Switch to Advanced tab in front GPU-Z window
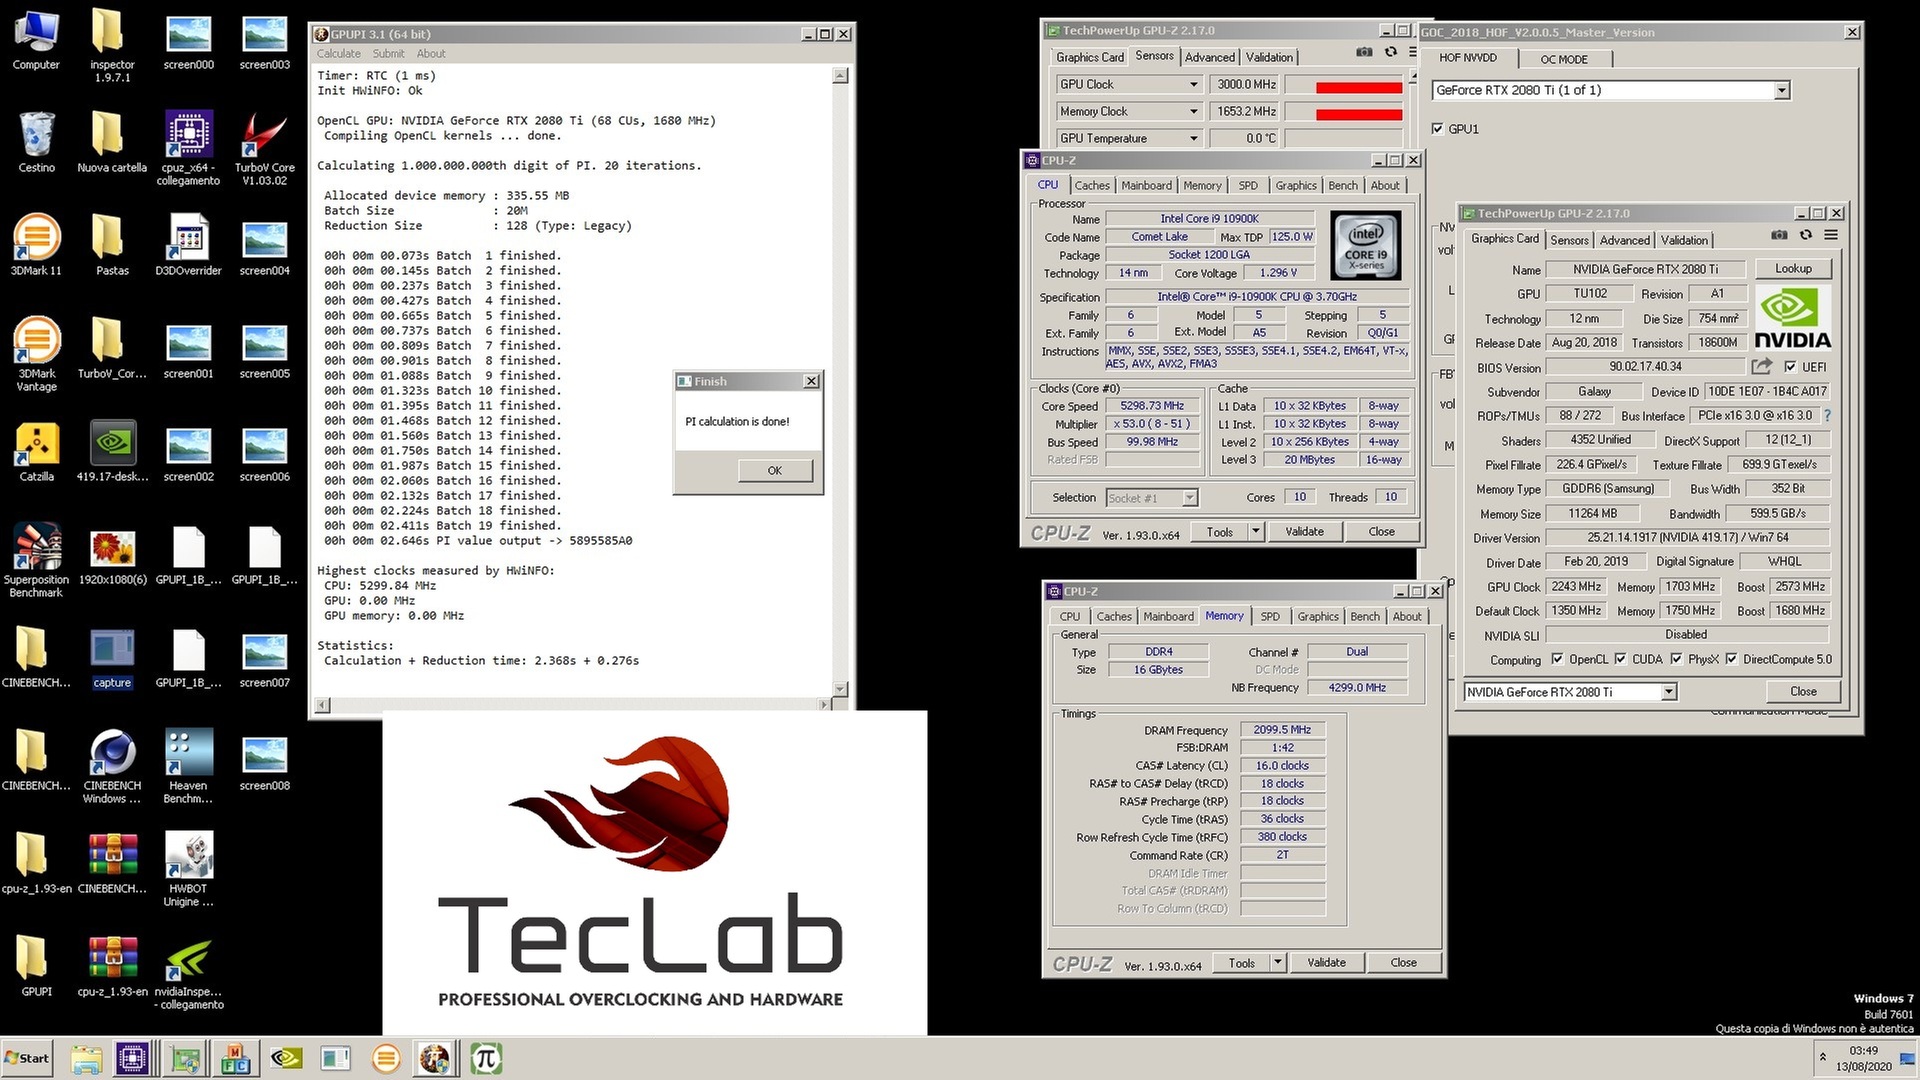Screen dimensions: 1920x1080 [1624, 241]
